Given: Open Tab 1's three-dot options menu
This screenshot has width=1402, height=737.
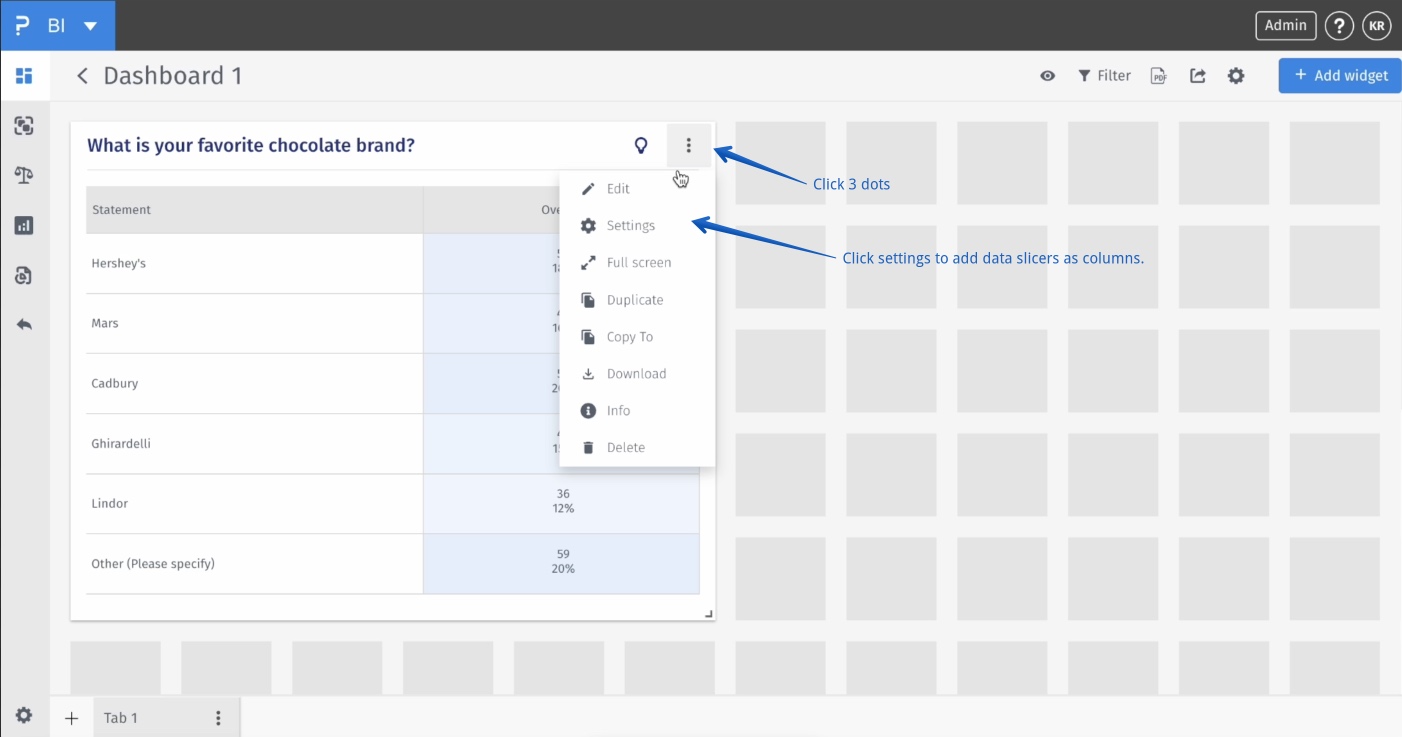Looking at the screenshot, I should click(x=217, y=717).
